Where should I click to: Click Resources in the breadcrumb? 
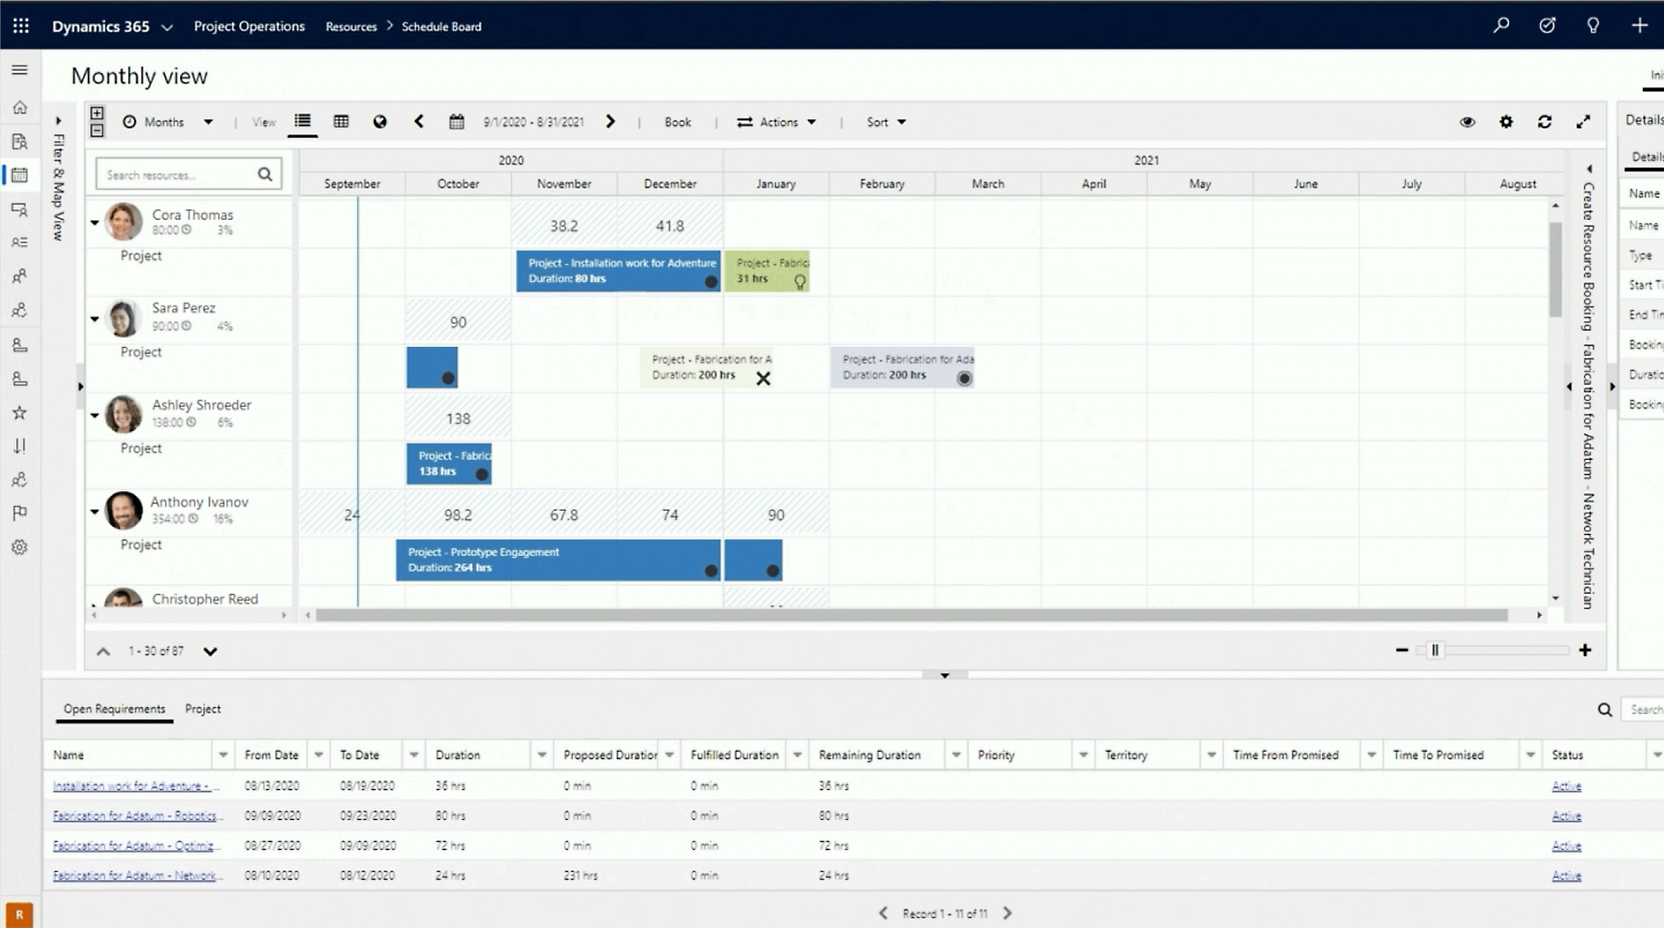(351, 27)
